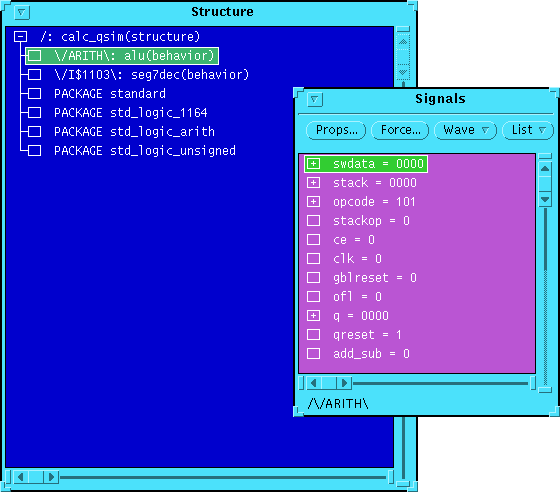Click the box beside ofl signal

coord(314,296)
